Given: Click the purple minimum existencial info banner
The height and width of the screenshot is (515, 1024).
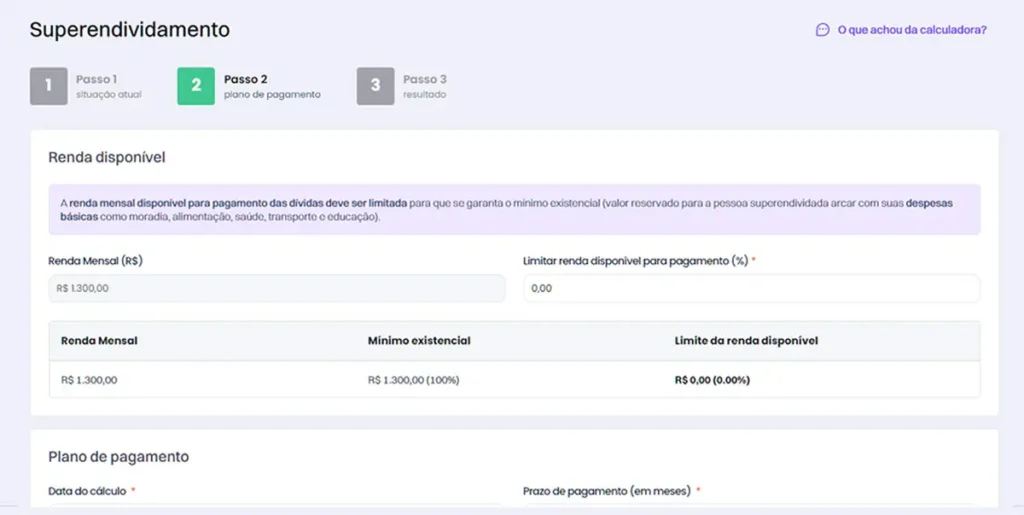Looking at the screenshot, I should 514,210.
